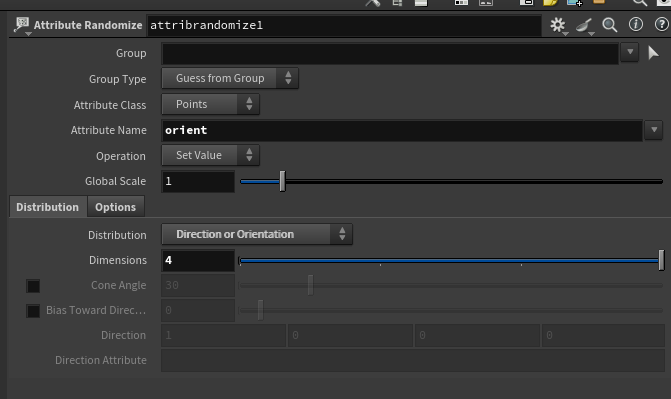This screenshot has width=671, height=399.
Task: Open the gear parameter settings menu
Action: (558, 25)
